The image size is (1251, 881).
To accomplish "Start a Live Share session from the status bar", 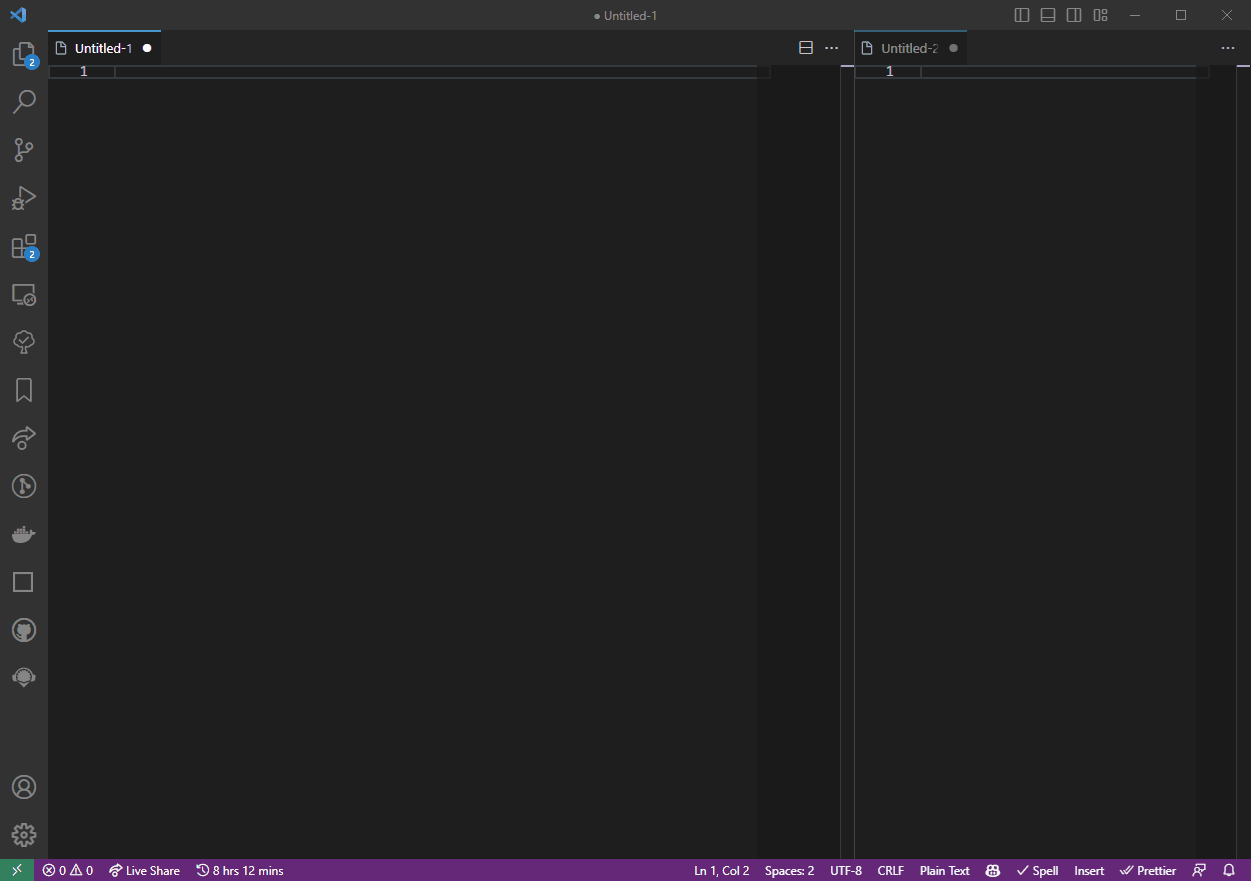I will 143,870.
